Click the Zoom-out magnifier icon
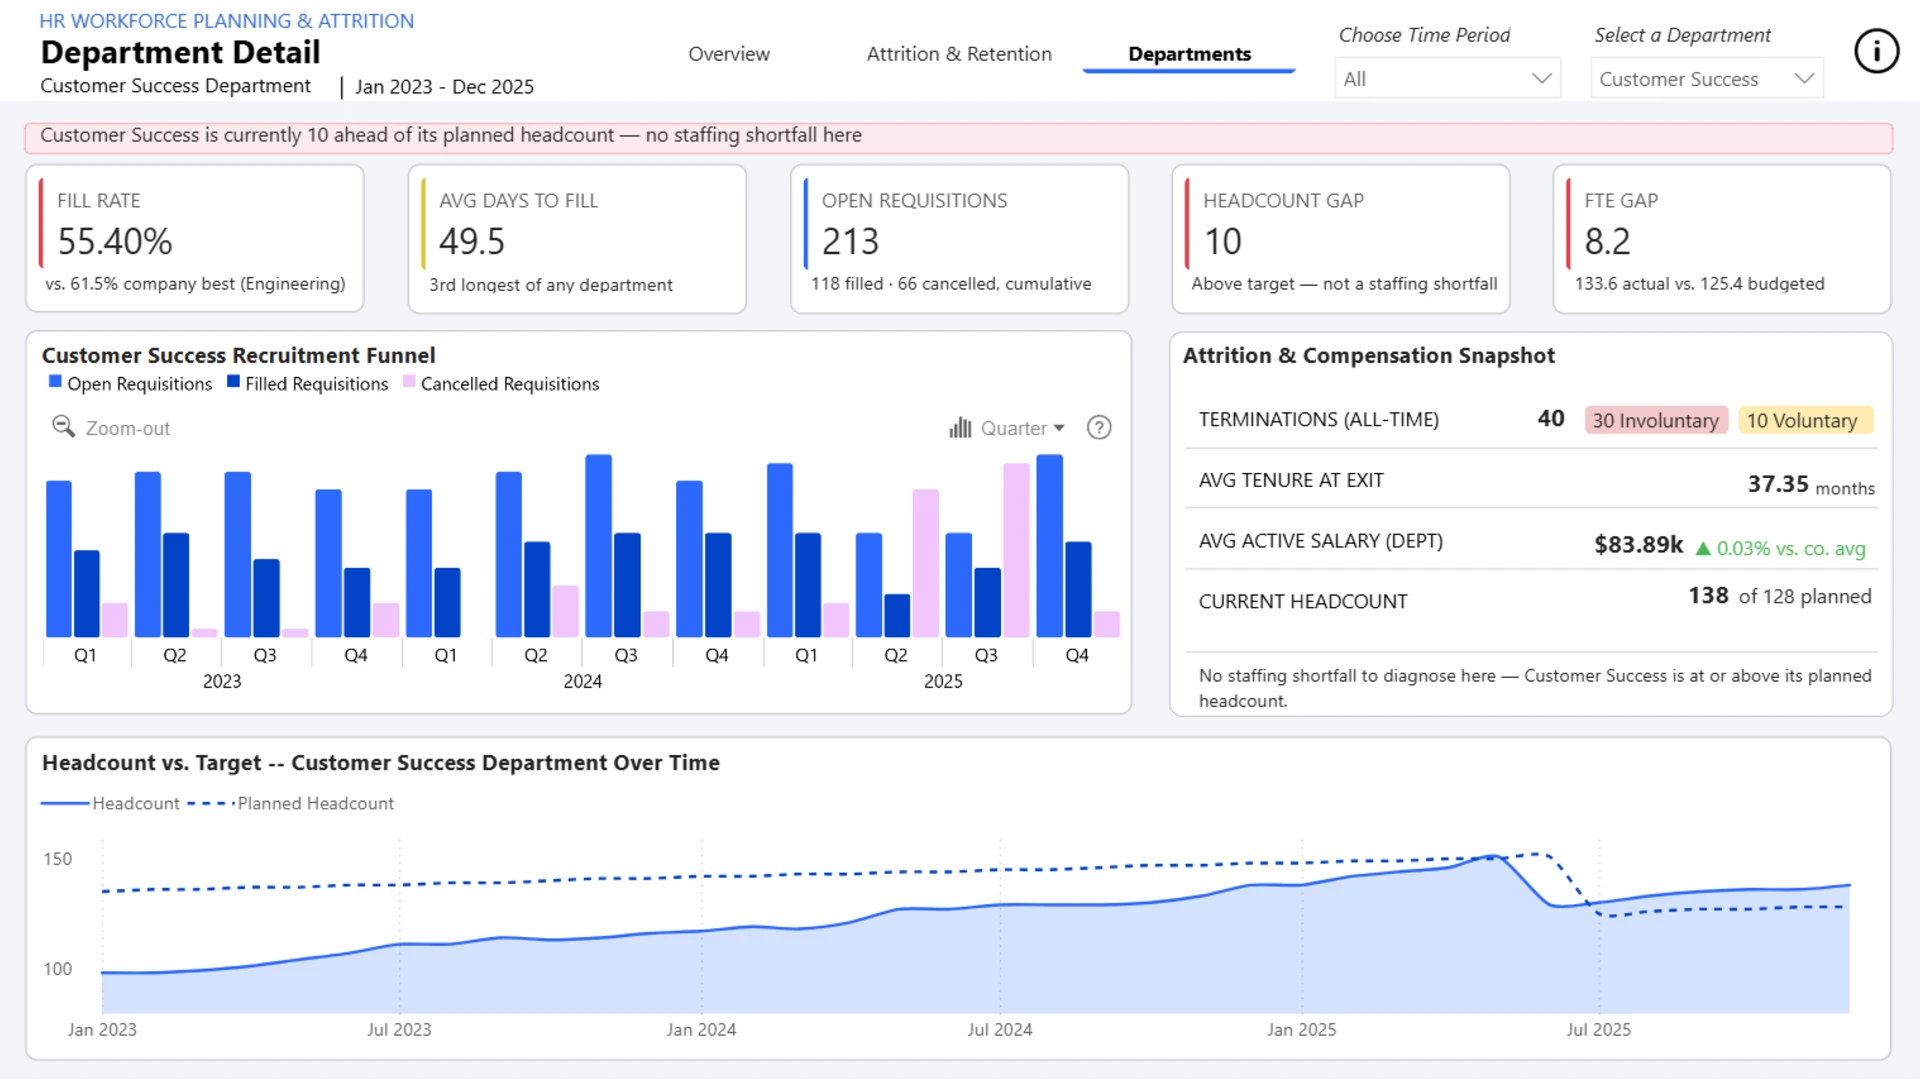 coord(63,427)
